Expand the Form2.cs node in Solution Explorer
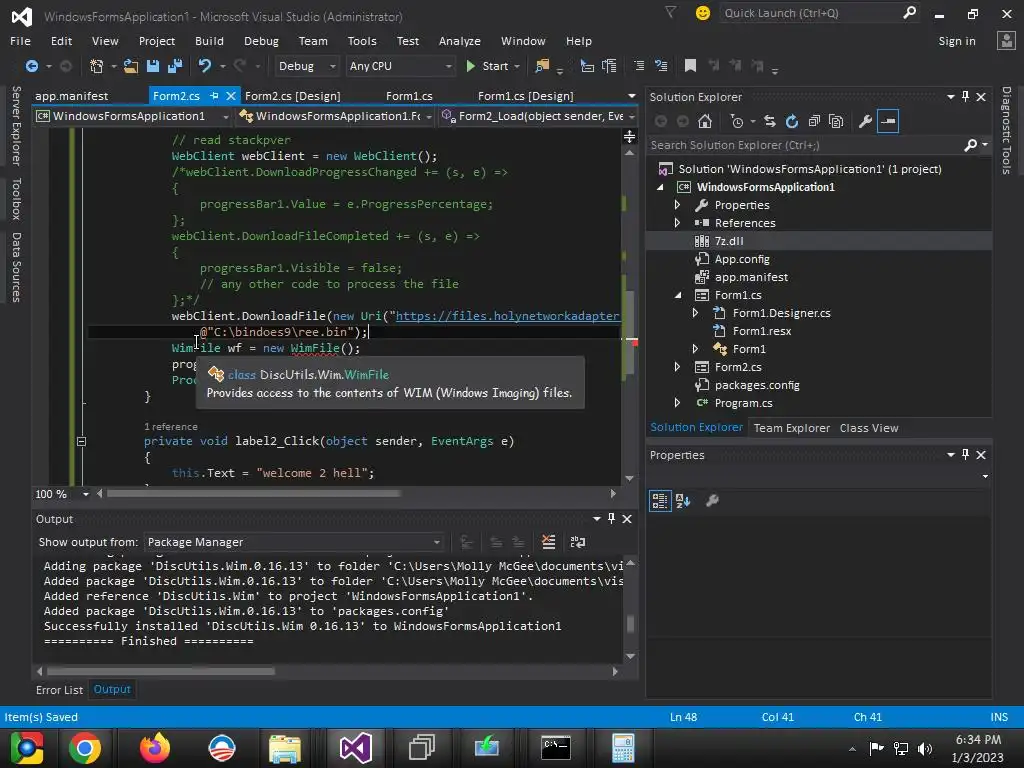The width and height of the screenshot is (1024, 768). pos(677,367)
